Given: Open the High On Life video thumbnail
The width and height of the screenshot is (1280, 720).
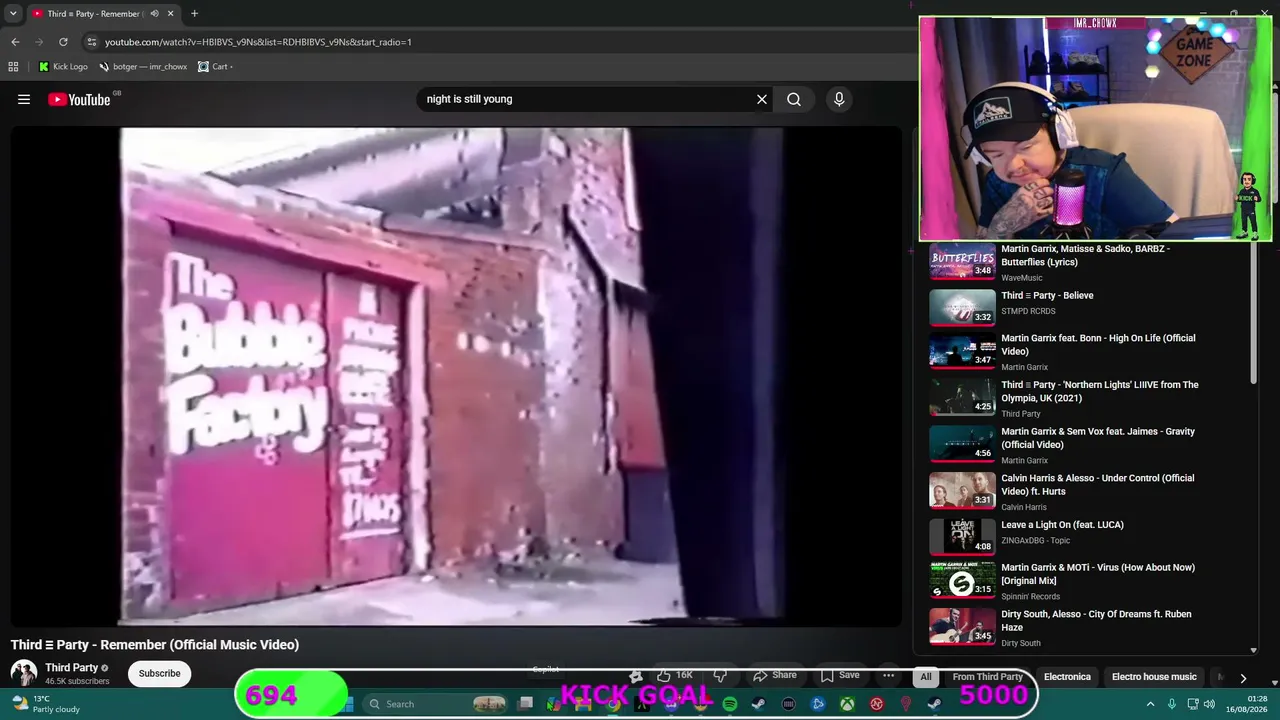Looking at the screenshot, I should click(962, 351).
